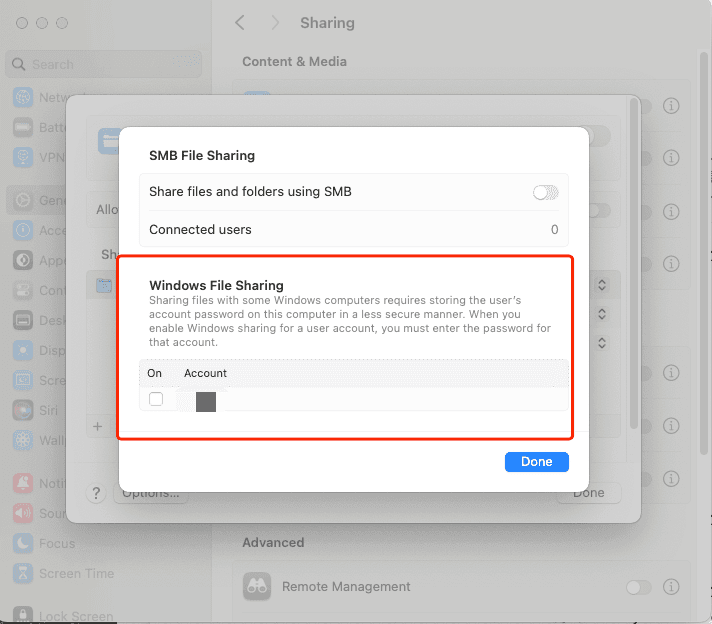Open Screen Saver in the sidebar
712x624 pixels.
coord(40,380)
